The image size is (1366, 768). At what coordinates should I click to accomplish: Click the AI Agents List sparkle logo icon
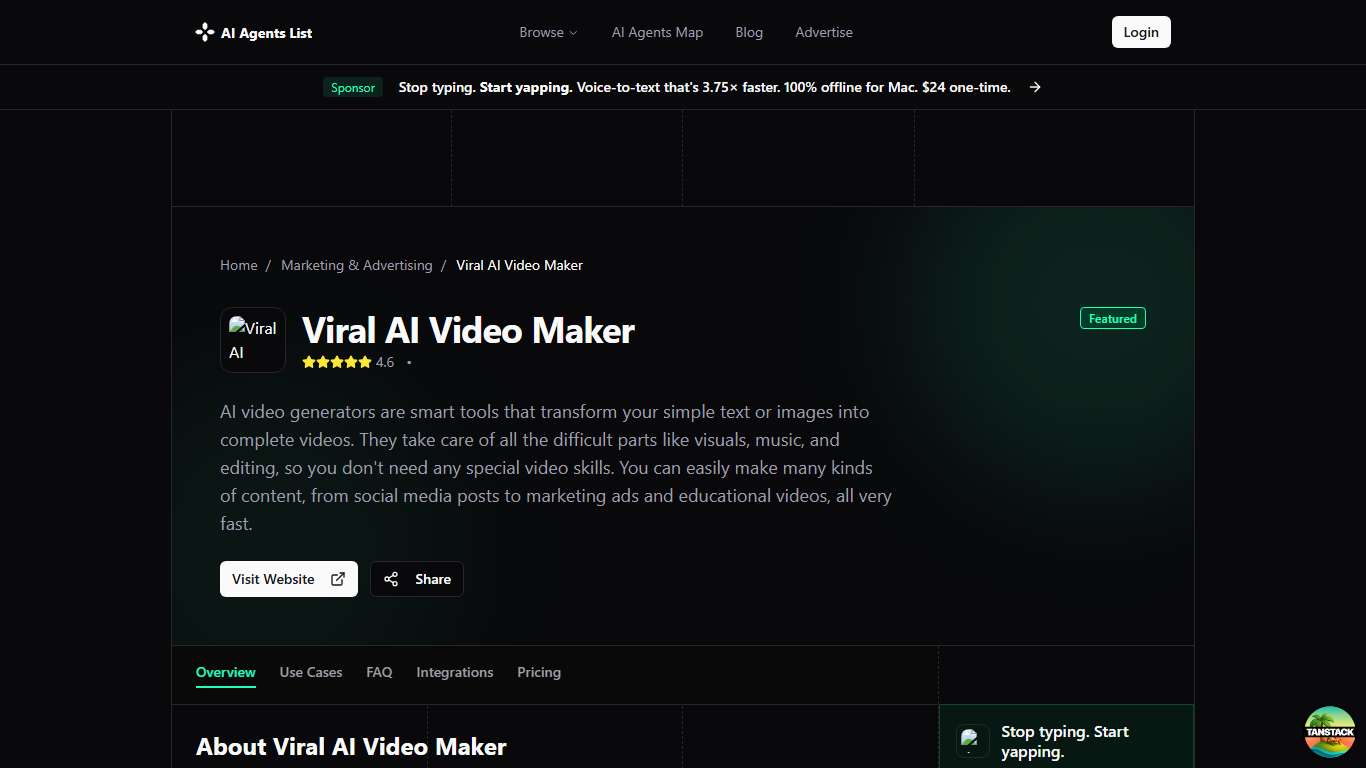203,31
